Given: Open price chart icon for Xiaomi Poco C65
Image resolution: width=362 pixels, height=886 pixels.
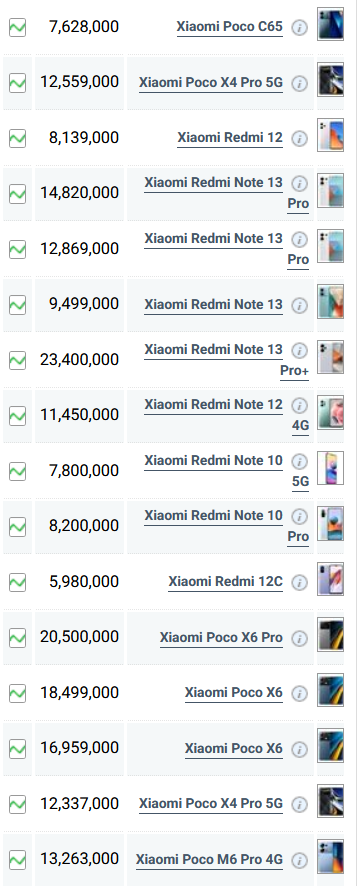Looking at the screenshot, I should tap(18, 27).
